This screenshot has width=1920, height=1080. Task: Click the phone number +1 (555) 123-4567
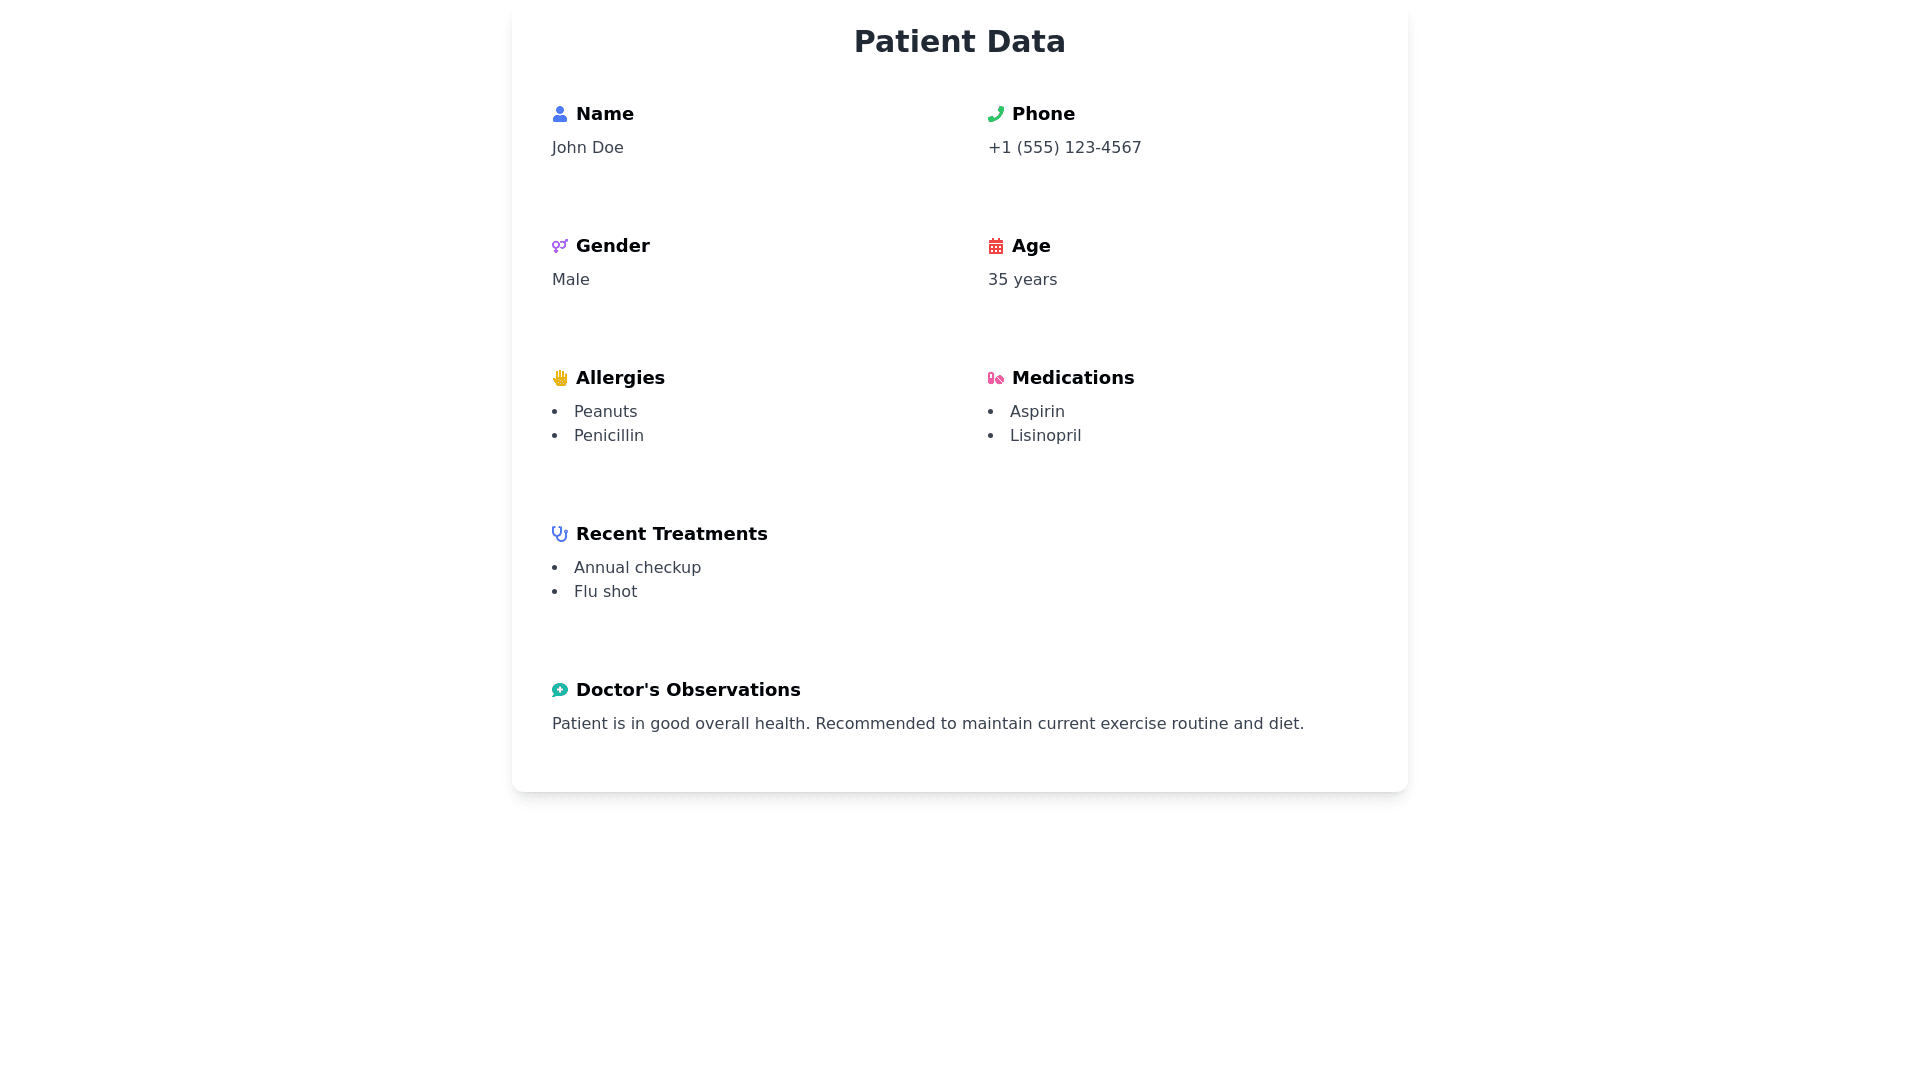coord(1064,148)
